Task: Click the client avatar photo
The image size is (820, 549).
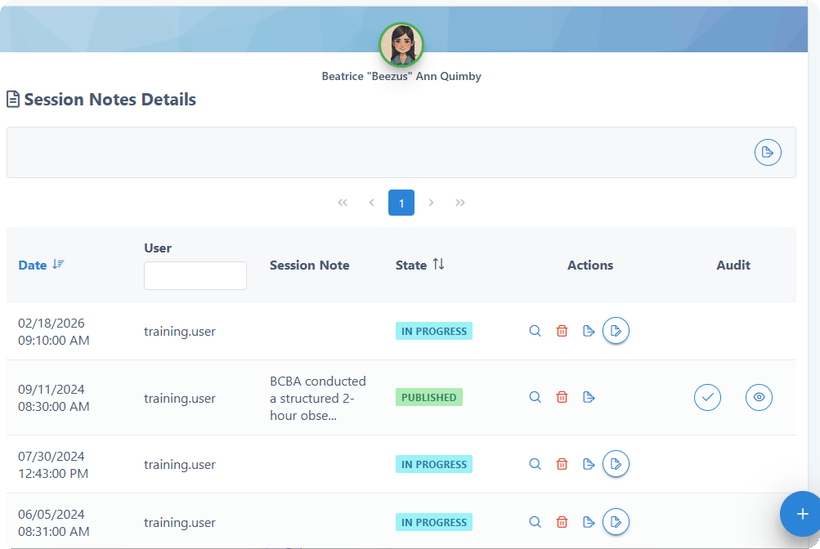Action: 401,45
